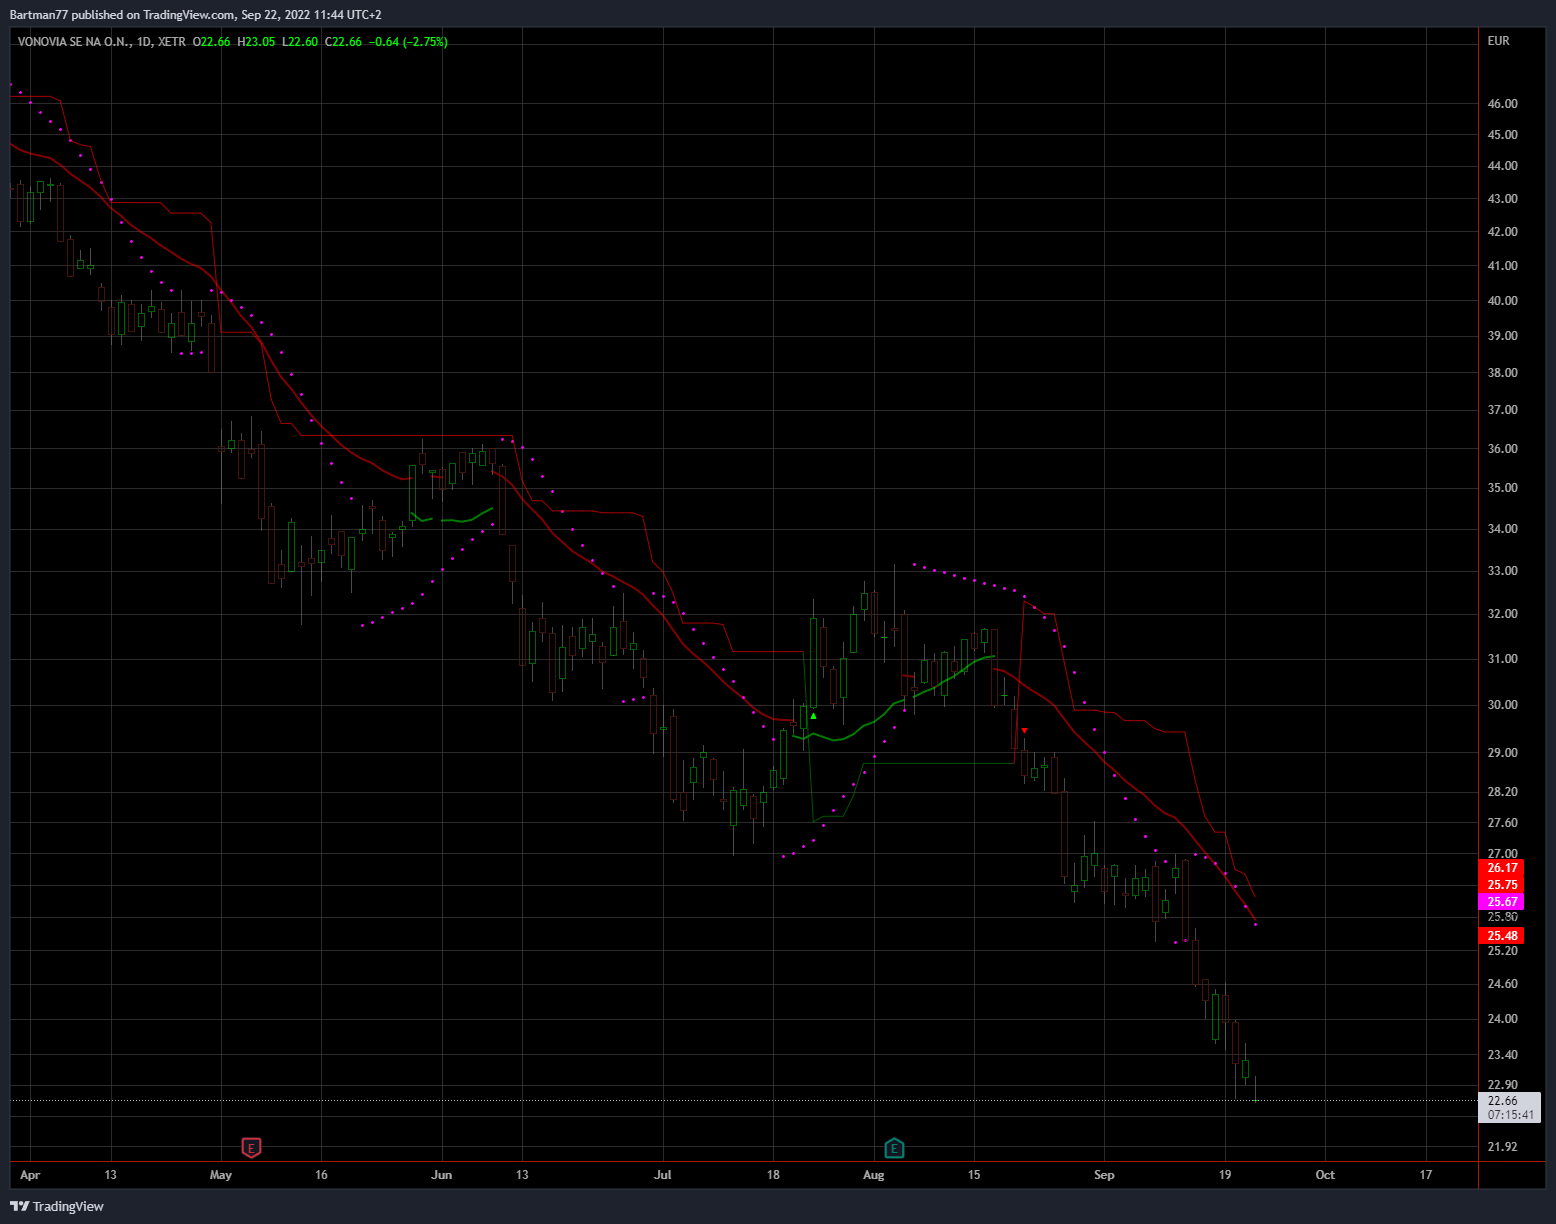Click the change value −0.64 (−2.75%)

pyautogui.click(x=409, y=42)
